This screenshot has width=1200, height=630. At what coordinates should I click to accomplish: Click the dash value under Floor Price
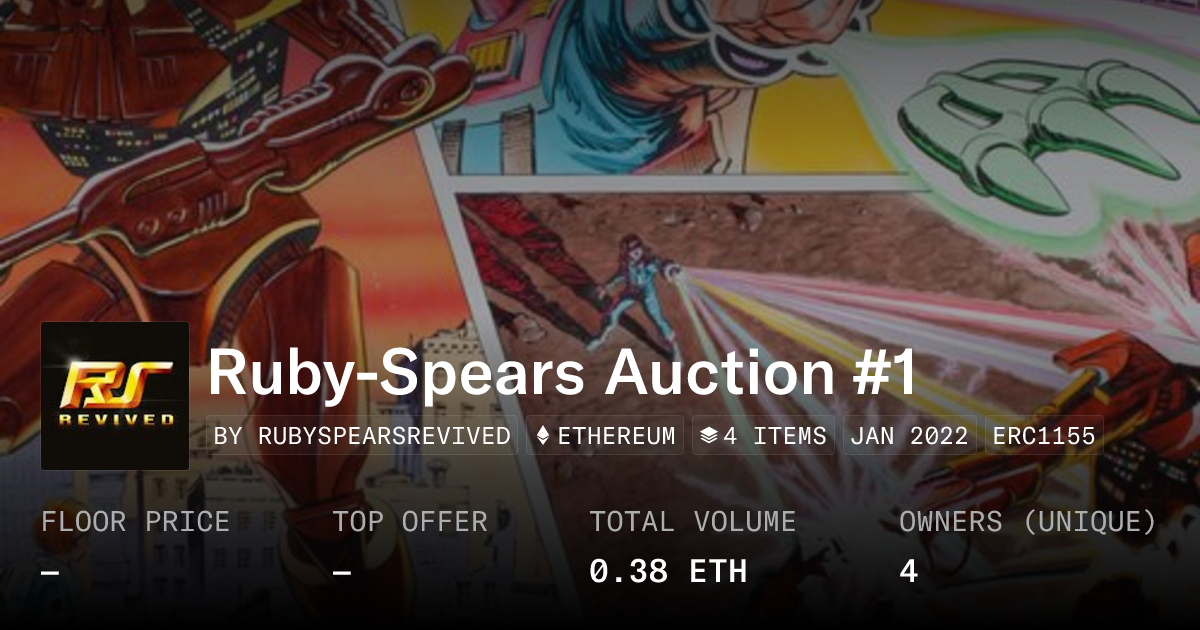tap(50, 572)
